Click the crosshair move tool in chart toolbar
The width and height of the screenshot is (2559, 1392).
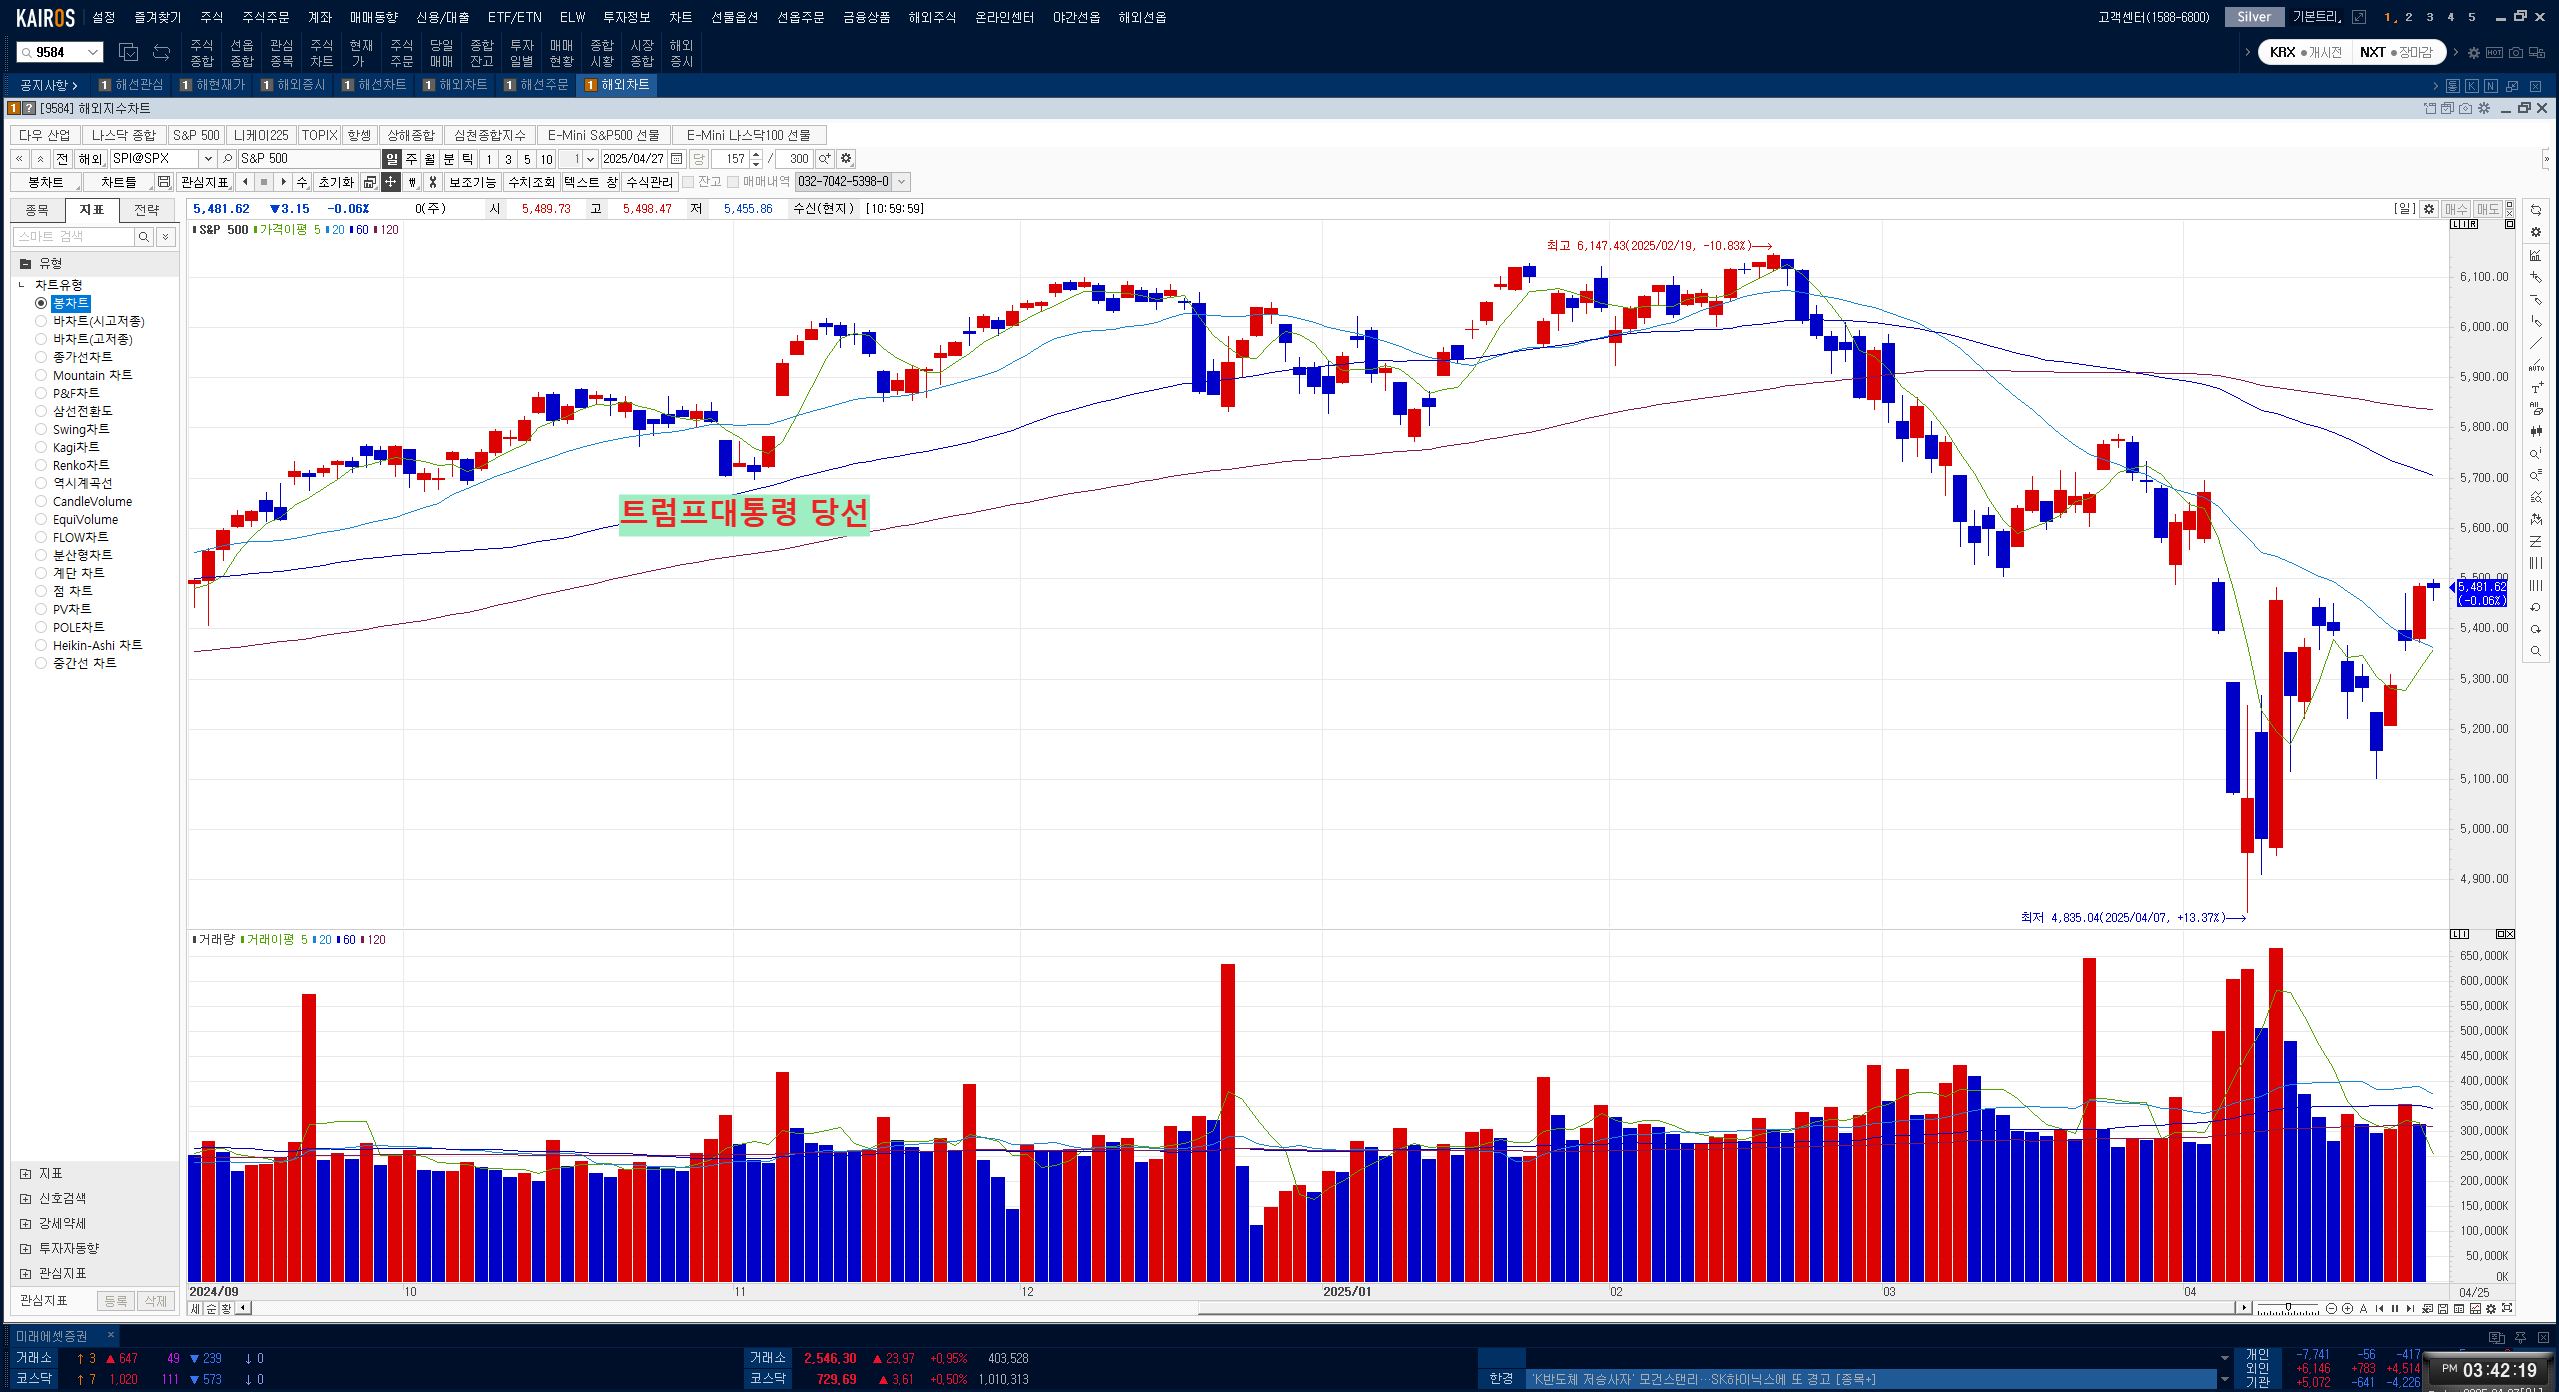pos(391,182)
